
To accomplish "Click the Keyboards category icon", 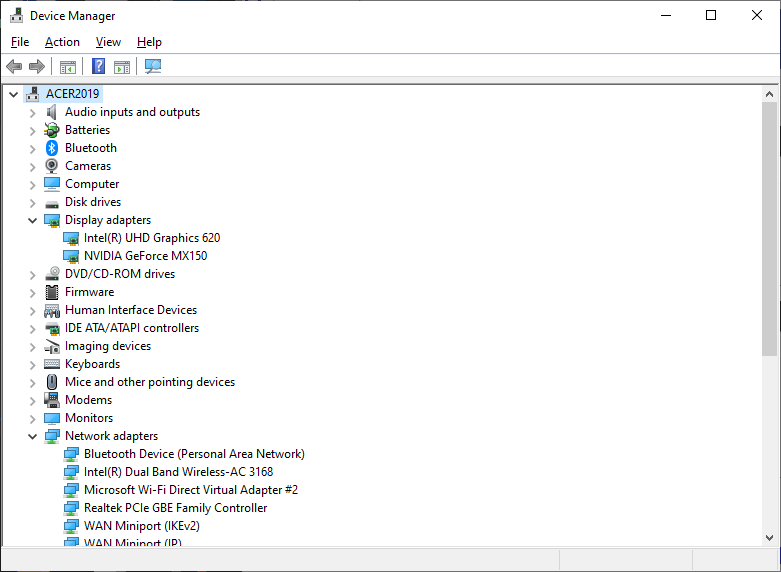I will tap(52, 364).
